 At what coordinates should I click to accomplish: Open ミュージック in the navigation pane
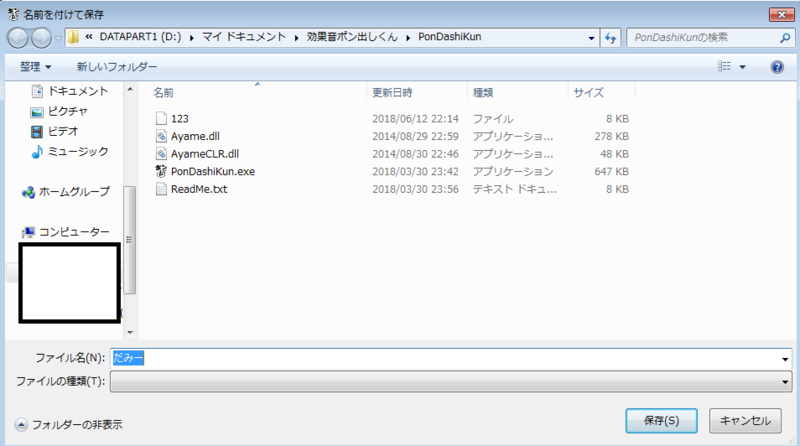[78, 152]
